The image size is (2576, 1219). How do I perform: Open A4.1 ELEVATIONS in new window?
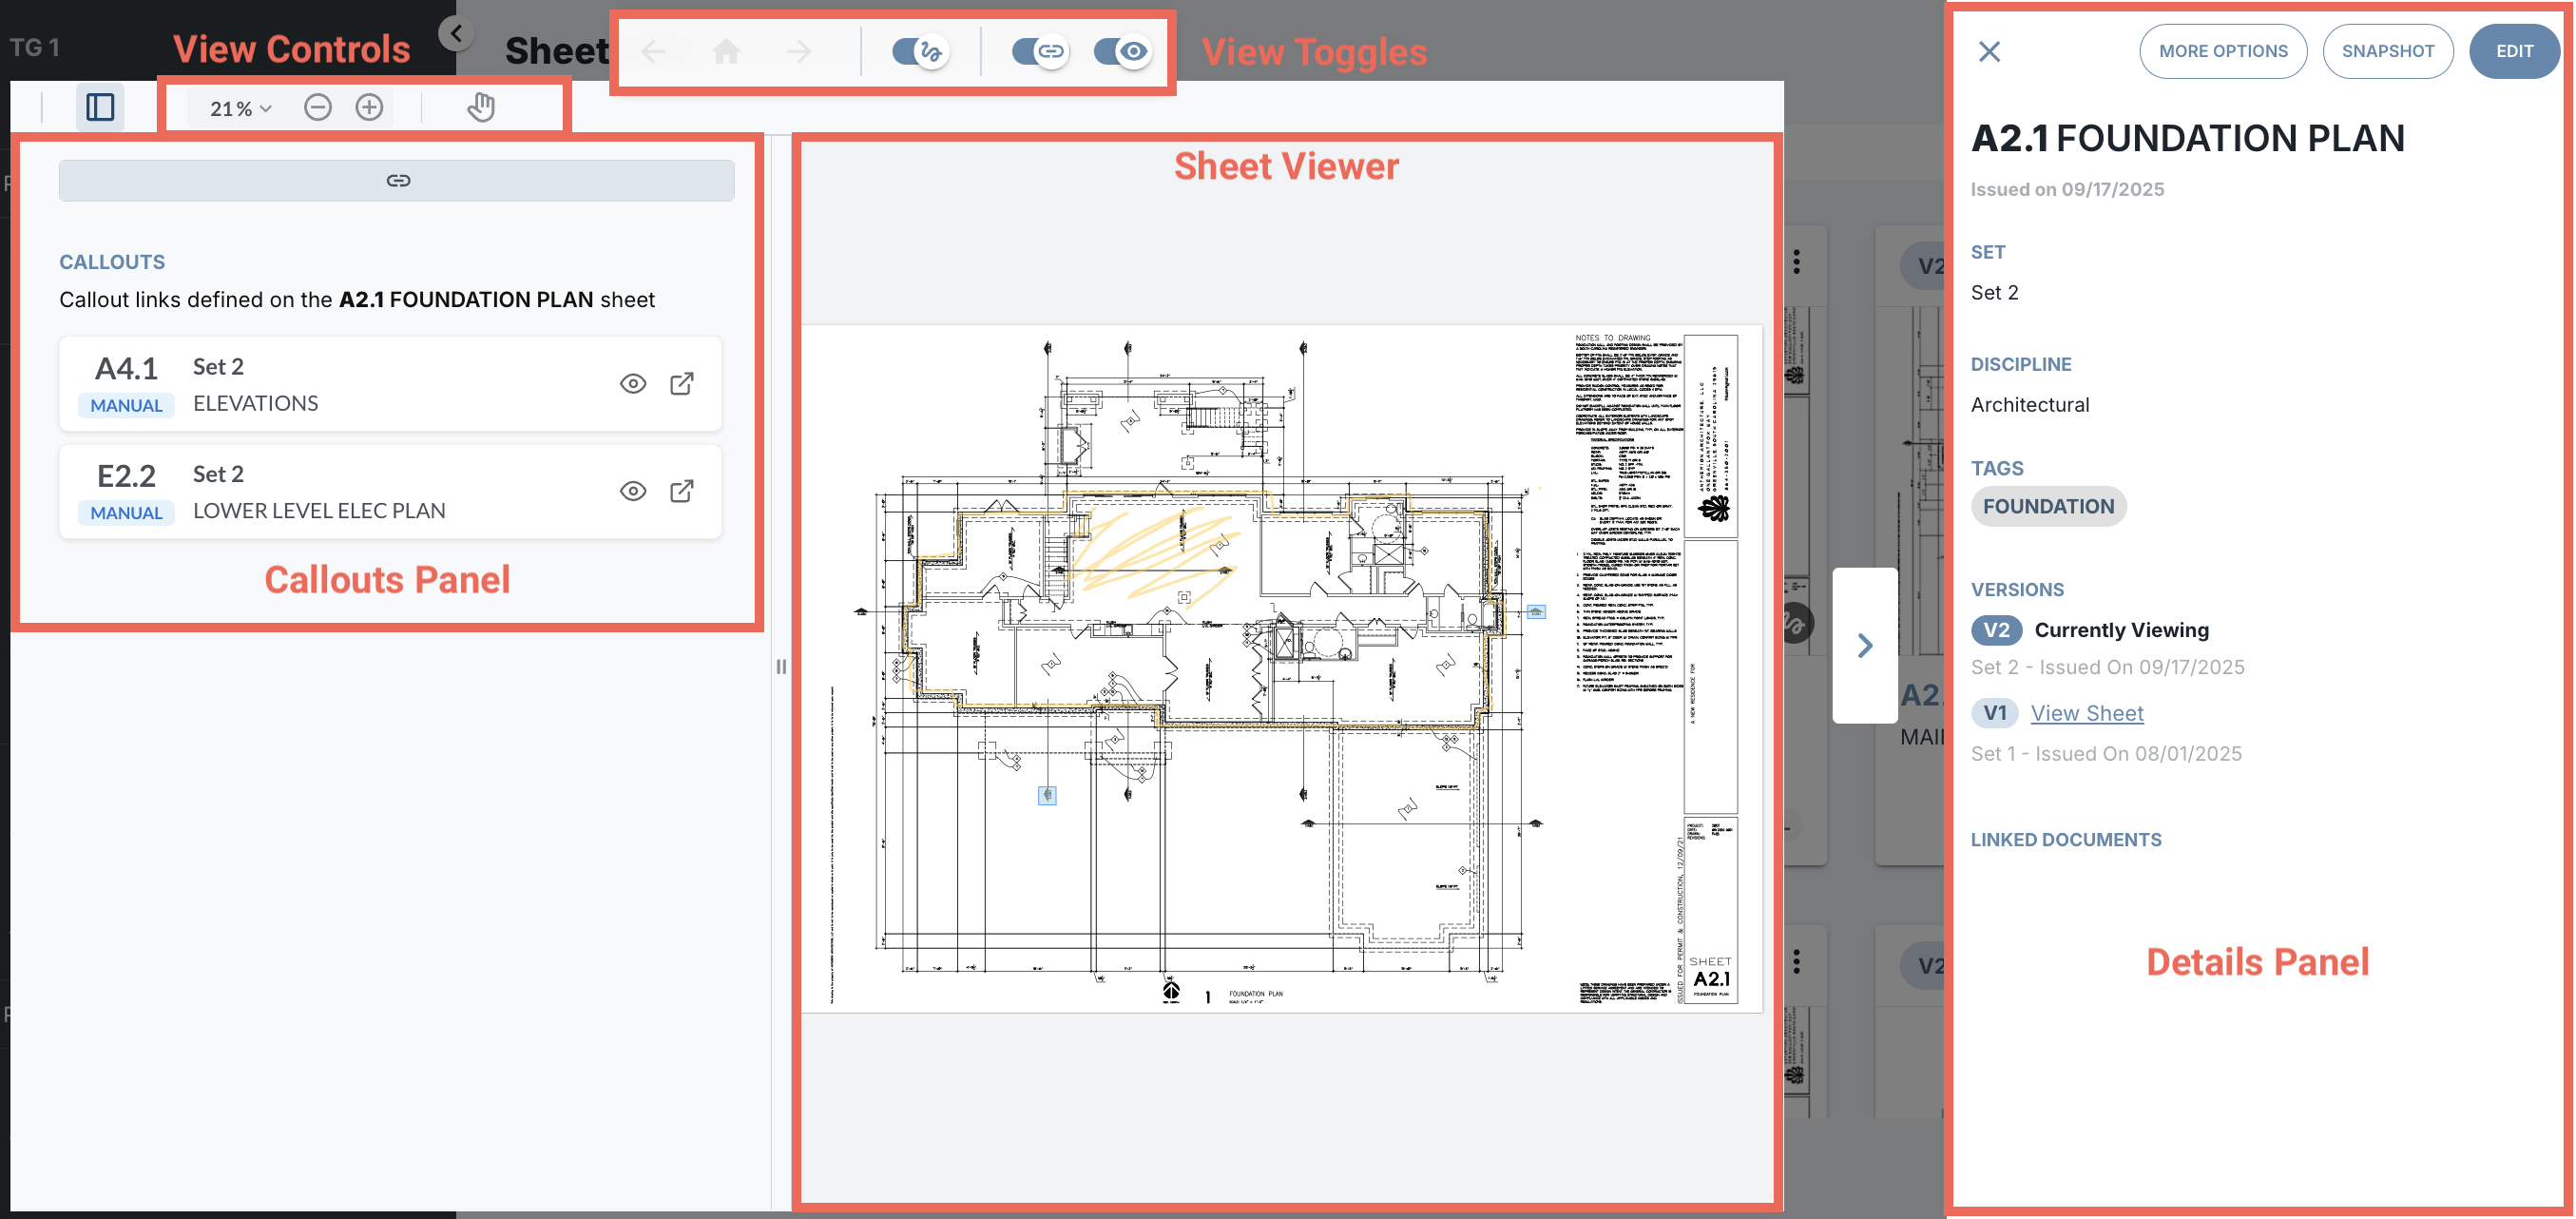[682, 384]
